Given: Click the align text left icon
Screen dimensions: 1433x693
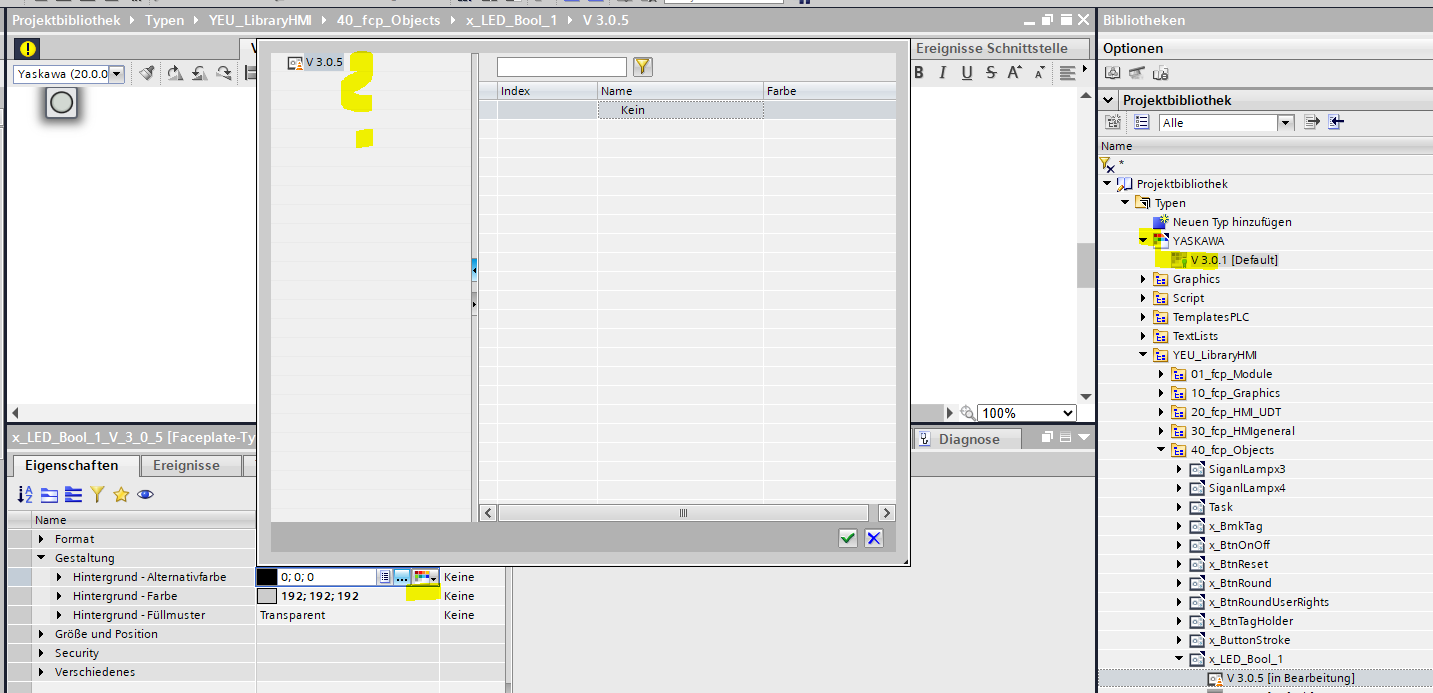Looking at the screenshot, I should [1067, 72].
